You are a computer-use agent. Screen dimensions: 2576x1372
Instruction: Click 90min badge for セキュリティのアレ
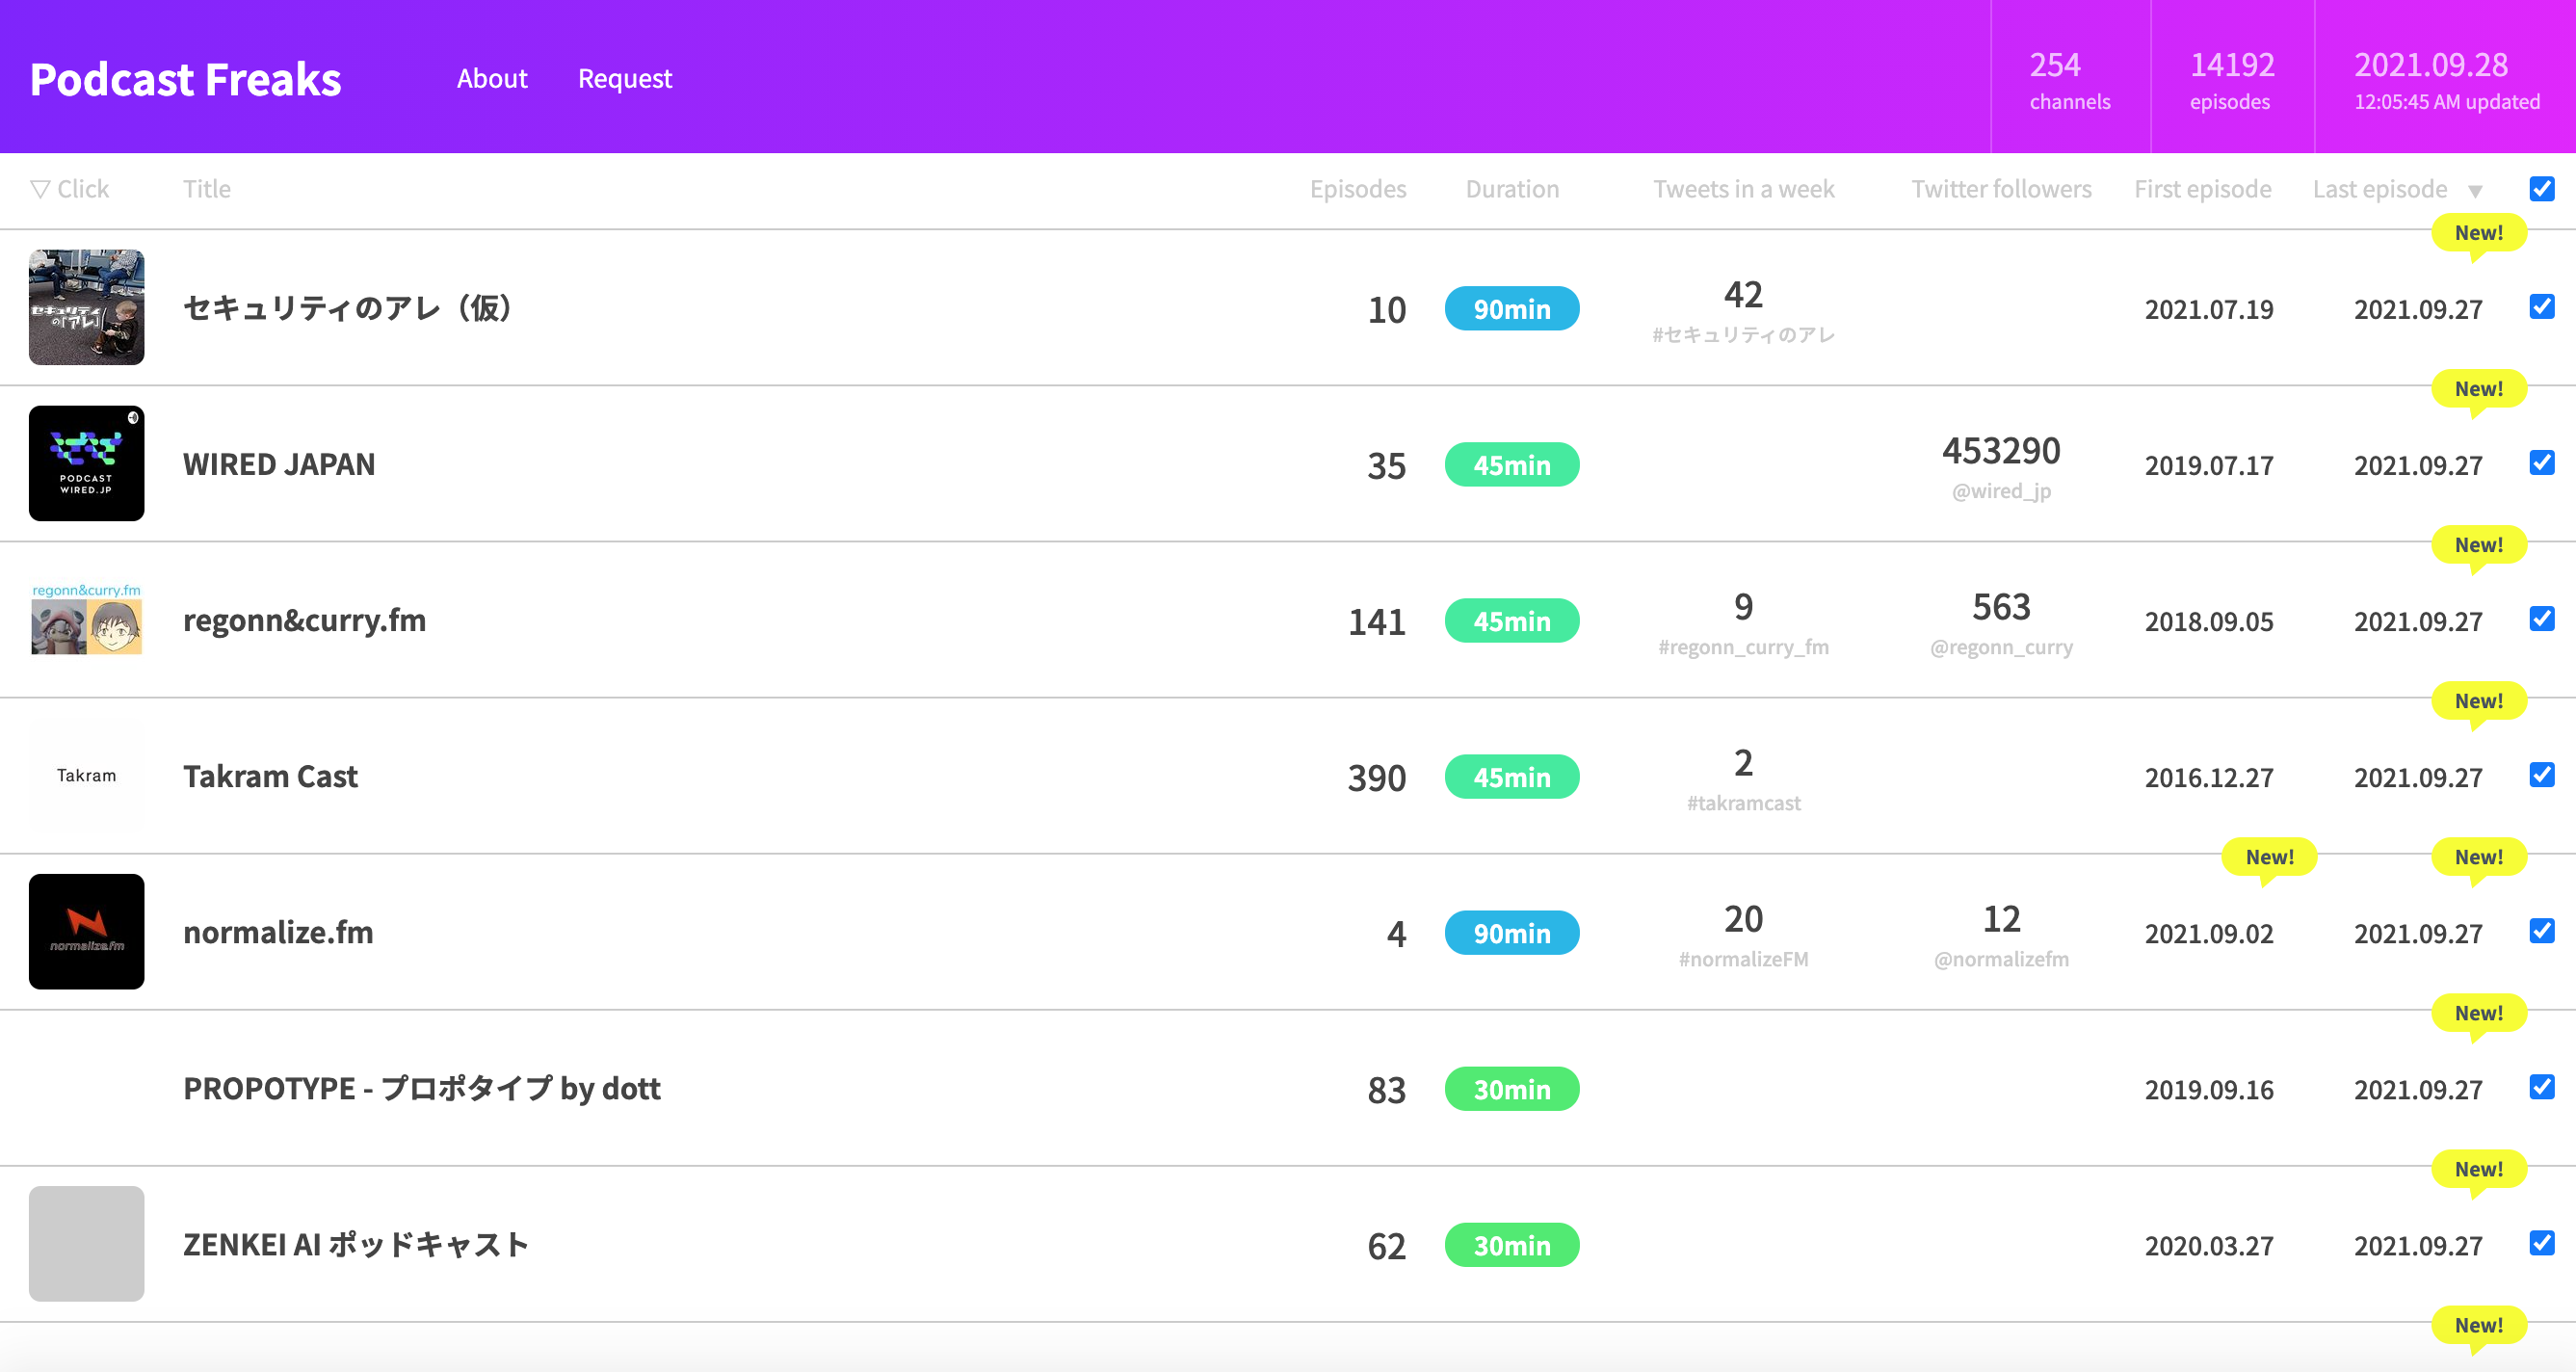1512,308
